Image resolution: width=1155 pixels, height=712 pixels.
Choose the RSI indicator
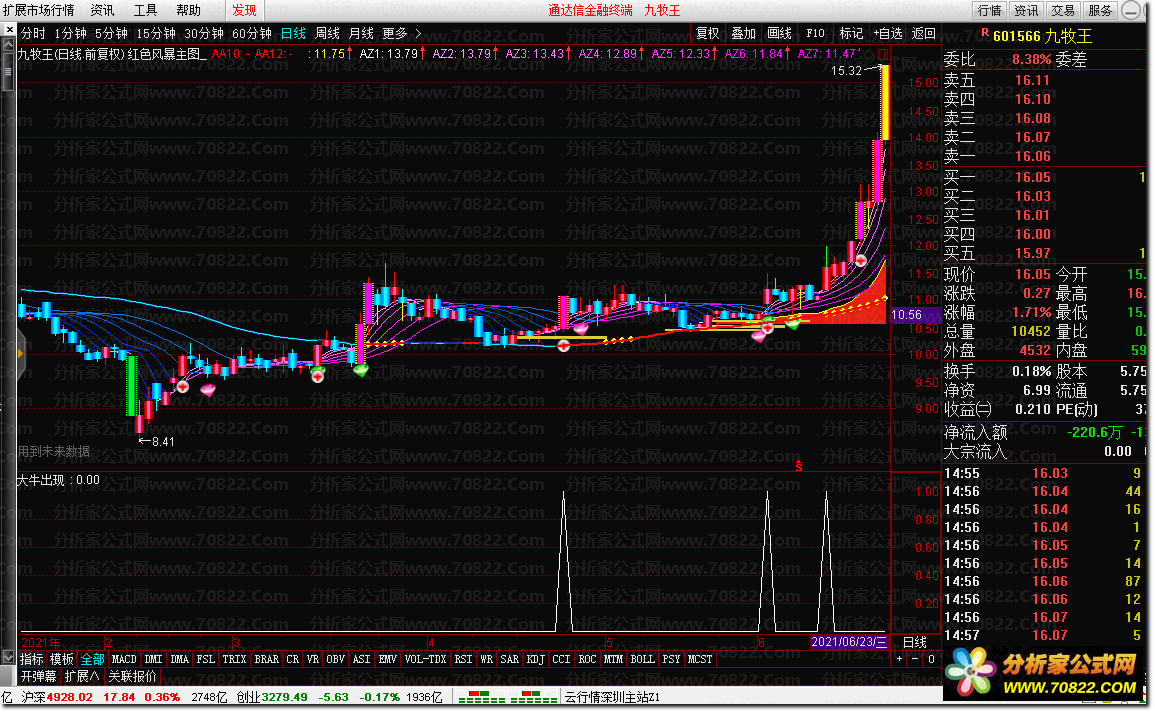463,659
